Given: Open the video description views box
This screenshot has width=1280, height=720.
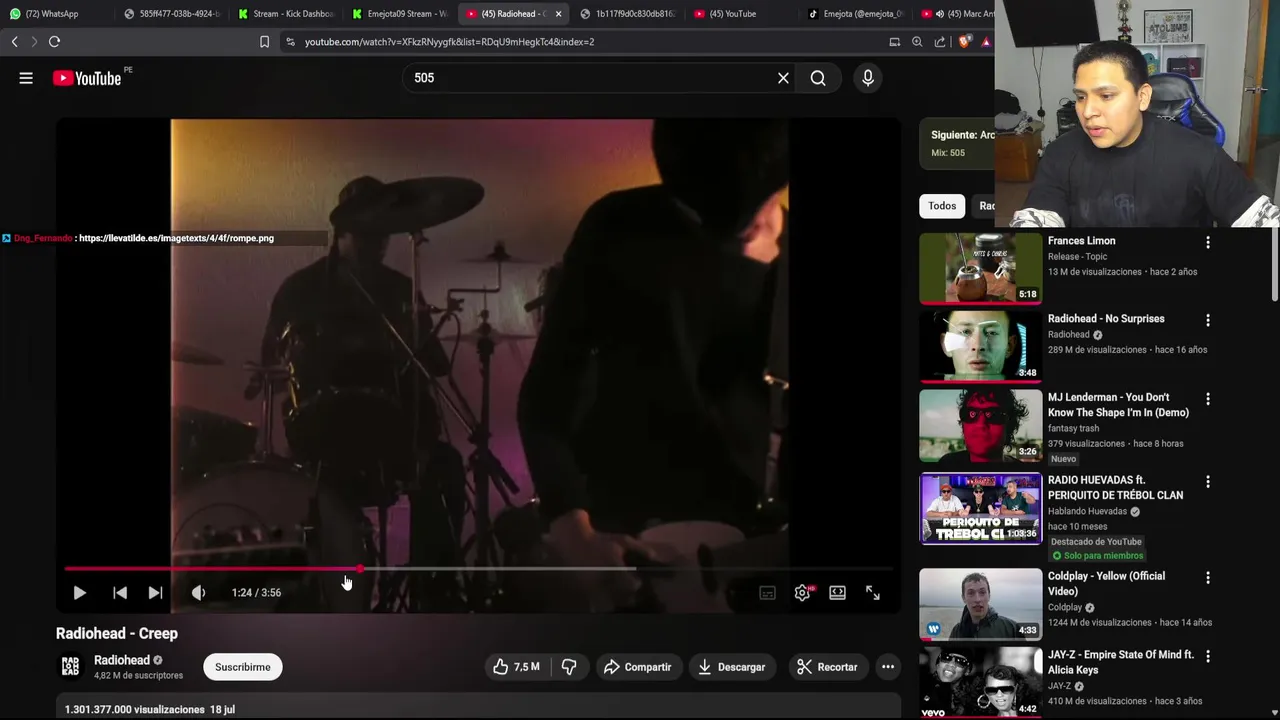Looking at the screenshot, I should pyautogui.click(x=478, y=708).
